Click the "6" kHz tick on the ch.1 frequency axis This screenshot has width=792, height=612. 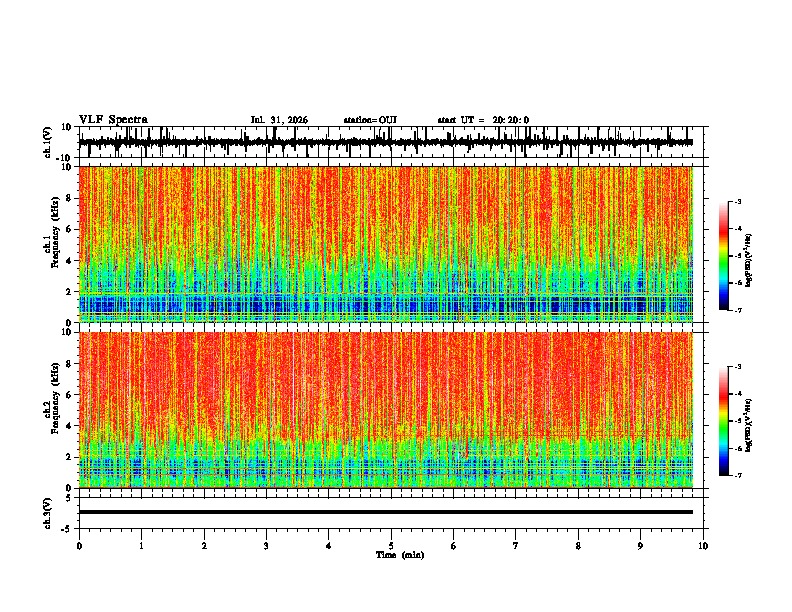pos(70,229)
